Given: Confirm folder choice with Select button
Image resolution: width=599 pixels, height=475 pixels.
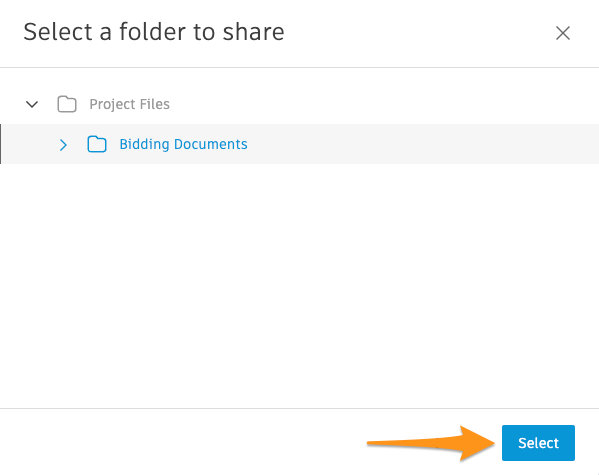Looking at the screenshot, I should click(x=538, y=443).
